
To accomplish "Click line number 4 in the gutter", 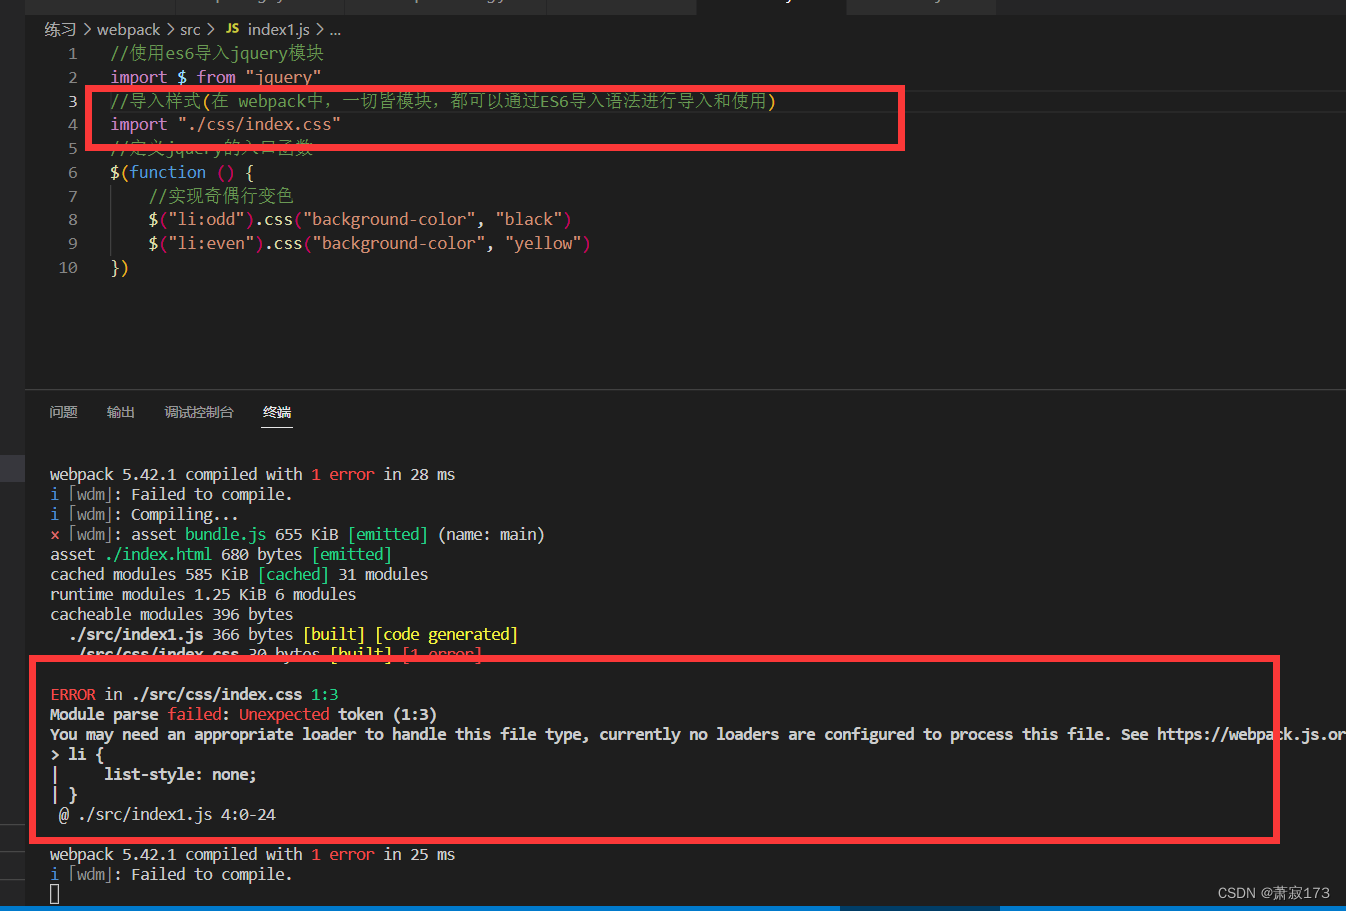I will (x=72, y=124).
